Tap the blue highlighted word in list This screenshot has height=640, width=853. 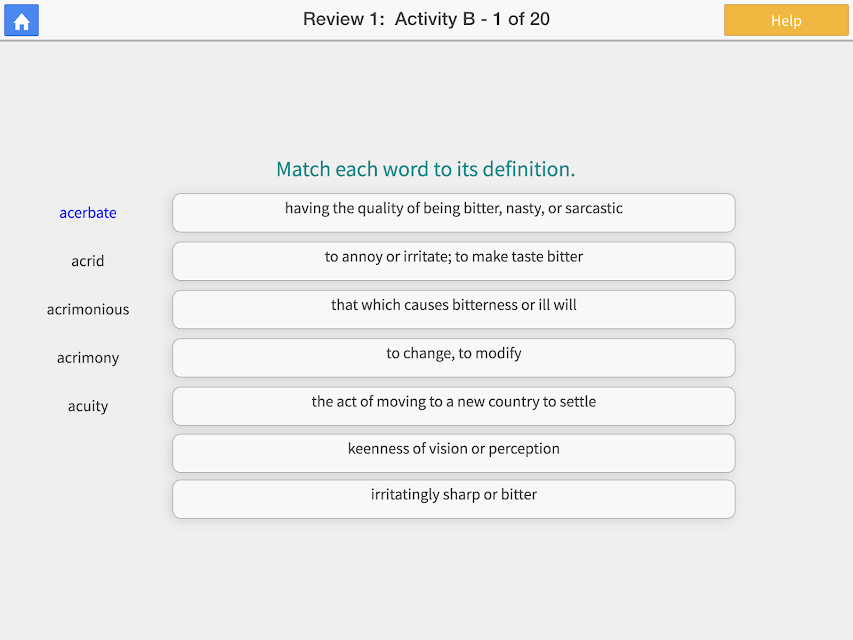coord(88,213)
